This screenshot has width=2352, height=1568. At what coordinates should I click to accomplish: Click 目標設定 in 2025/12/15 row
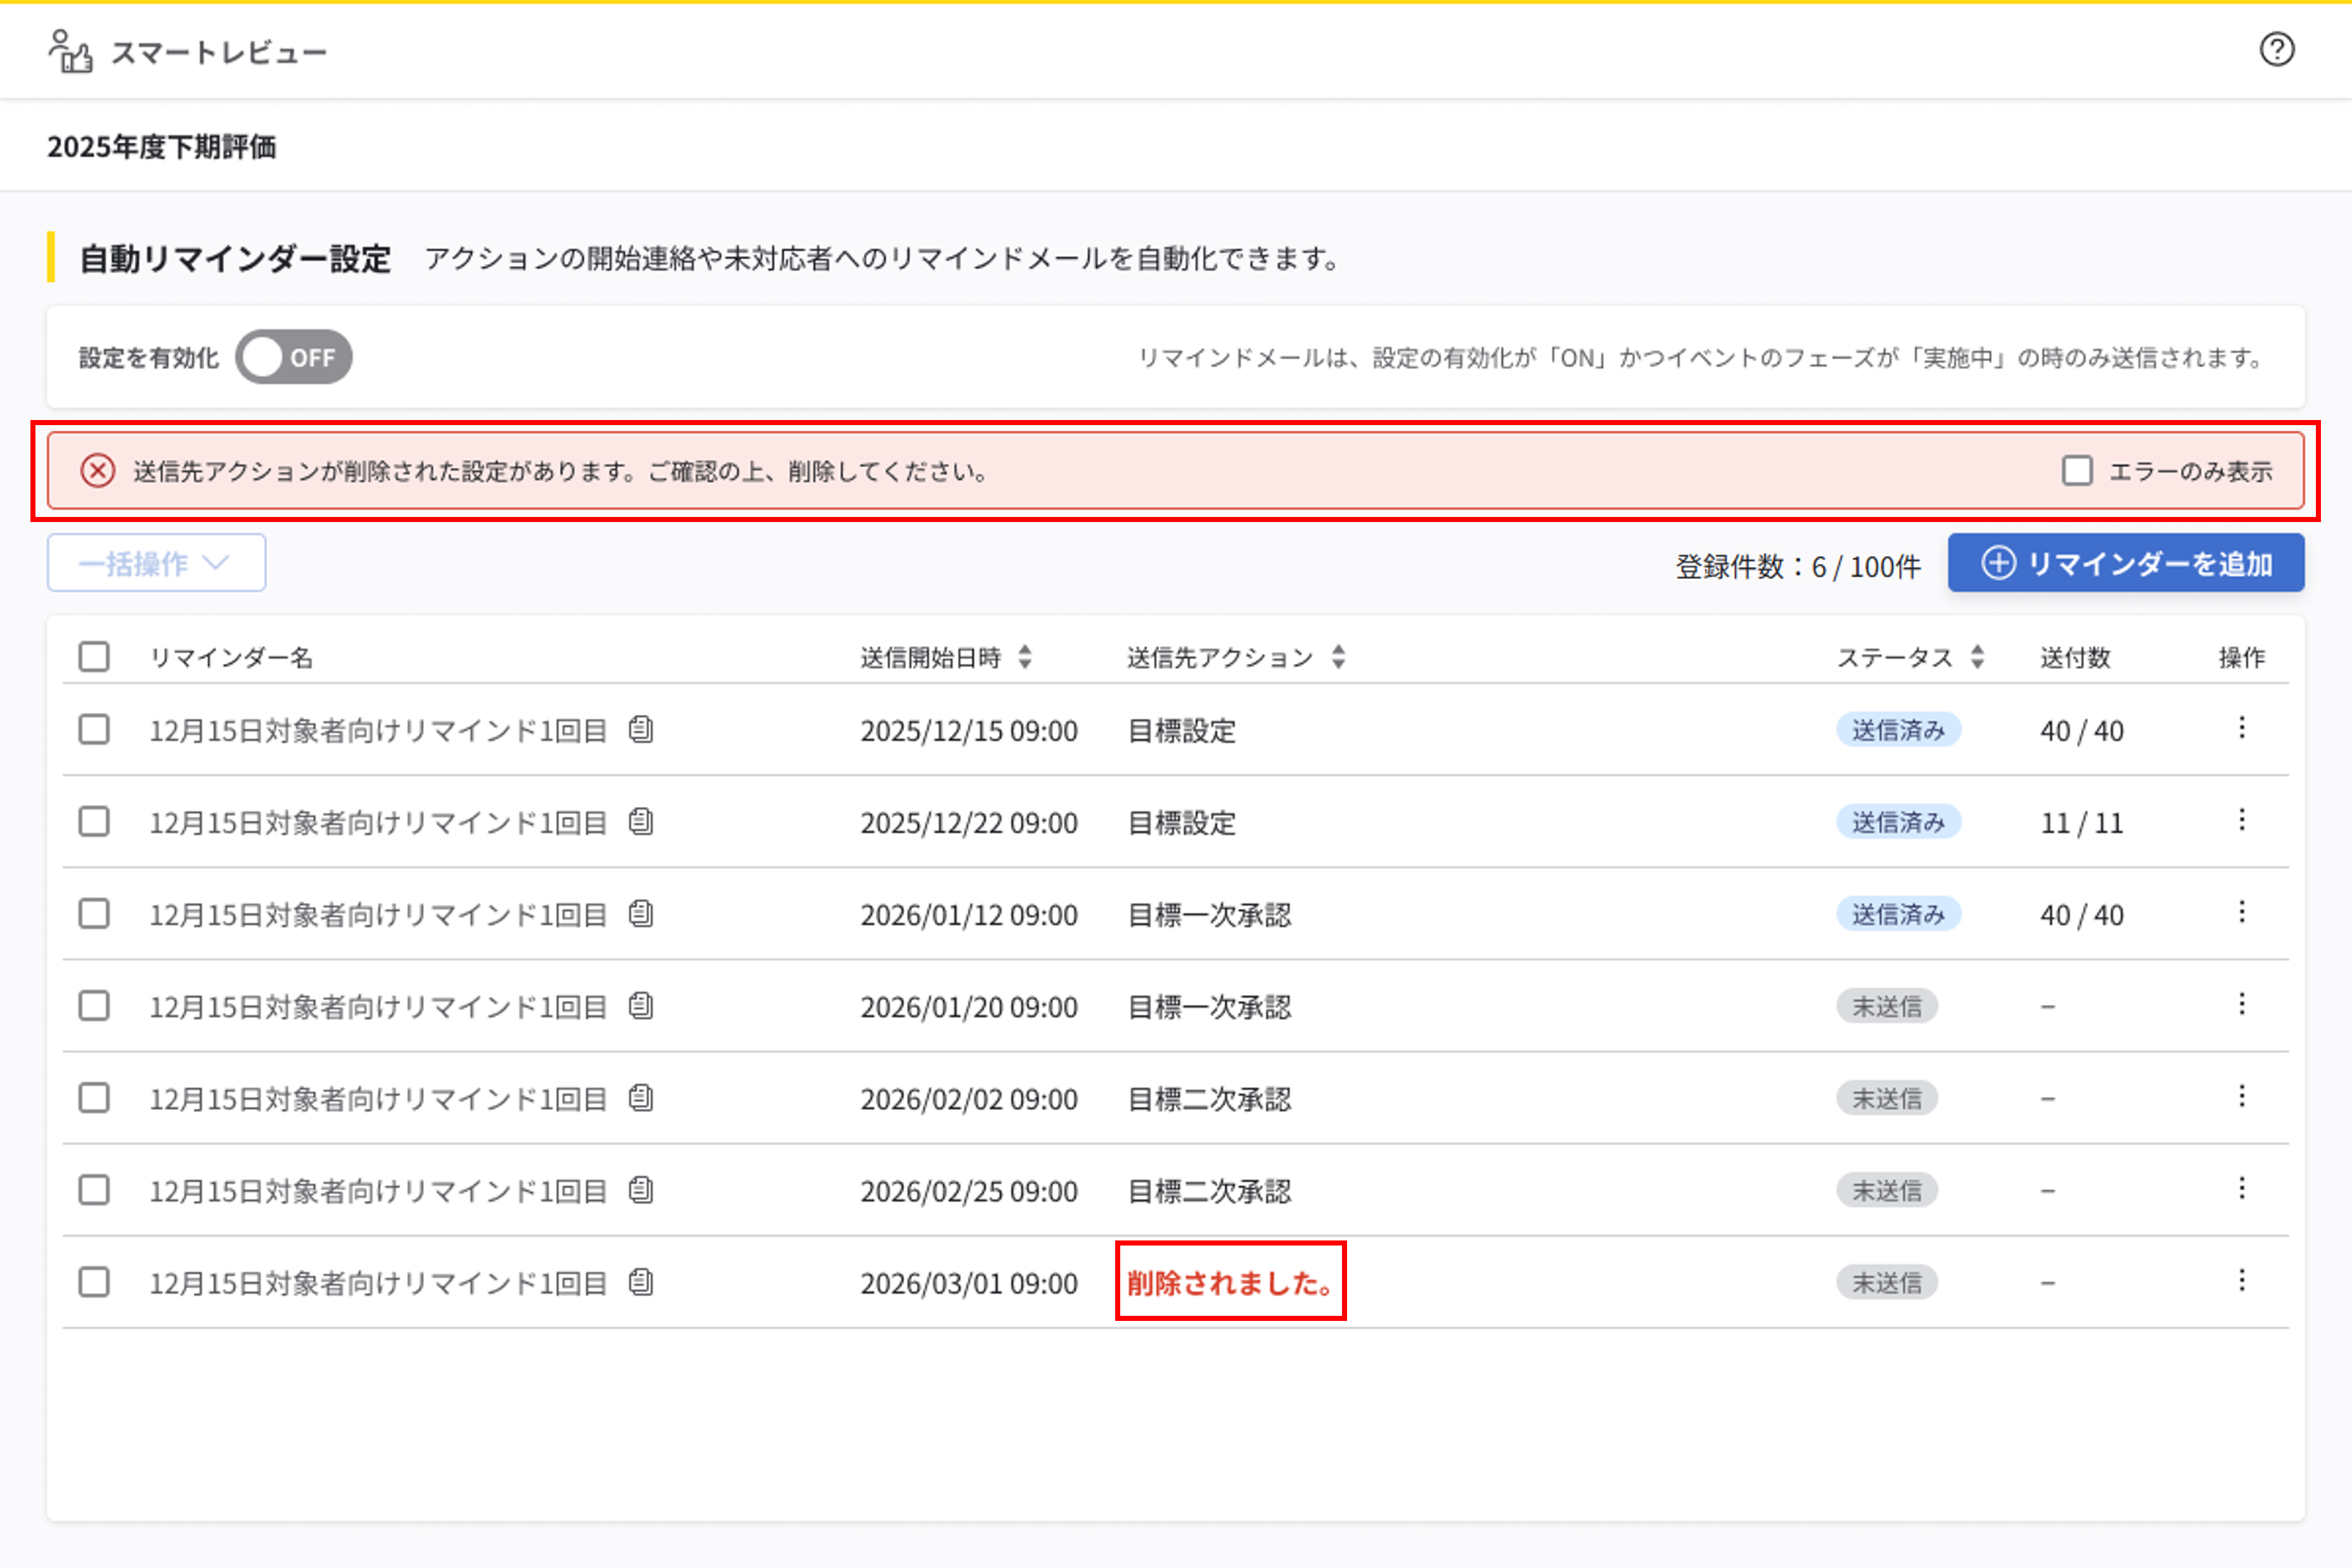(x=1181, y=731)
